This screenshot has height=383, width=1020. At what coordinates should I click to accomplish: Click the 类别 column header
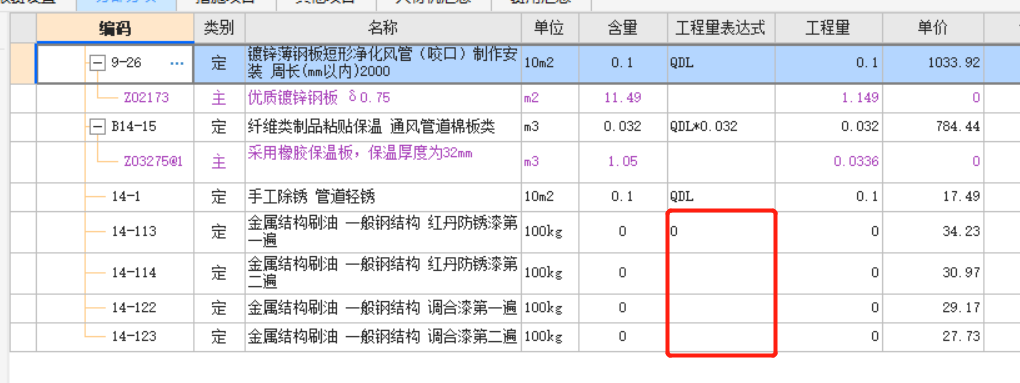click(219, 28)
